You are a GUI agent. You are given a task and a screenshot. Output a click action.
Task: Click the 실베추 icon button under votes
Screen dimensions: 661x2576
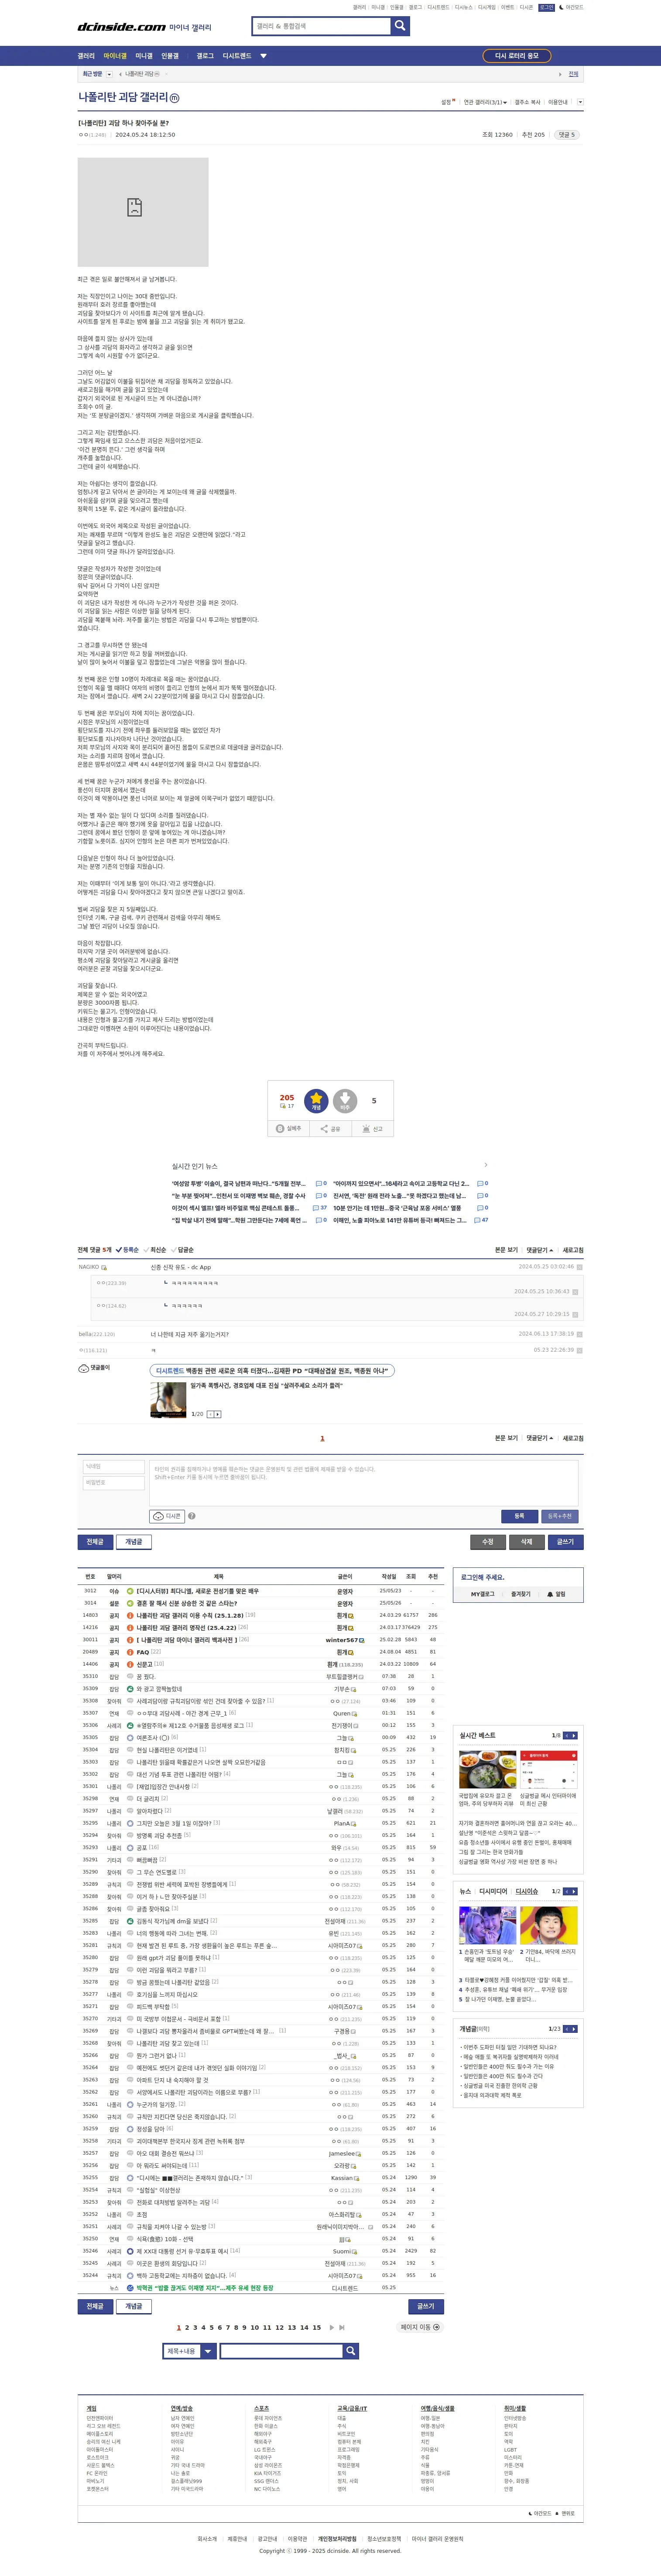(288, 1129)
